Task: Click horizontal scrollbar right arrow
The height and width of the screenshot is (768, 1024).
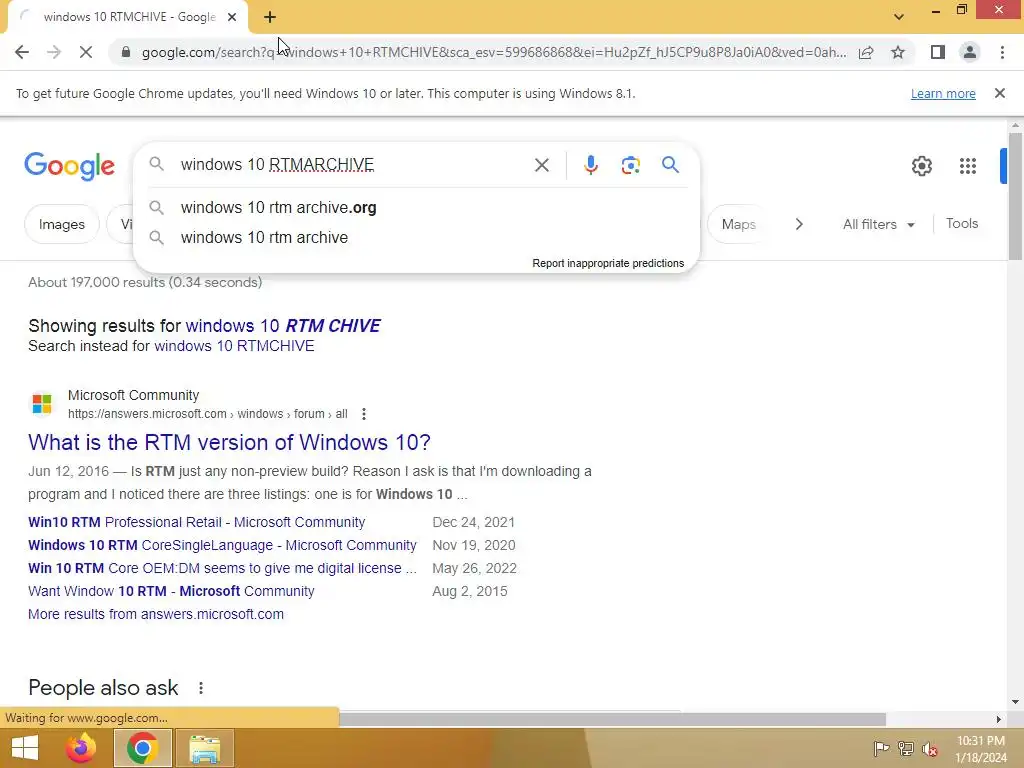Action: (999, 719)
